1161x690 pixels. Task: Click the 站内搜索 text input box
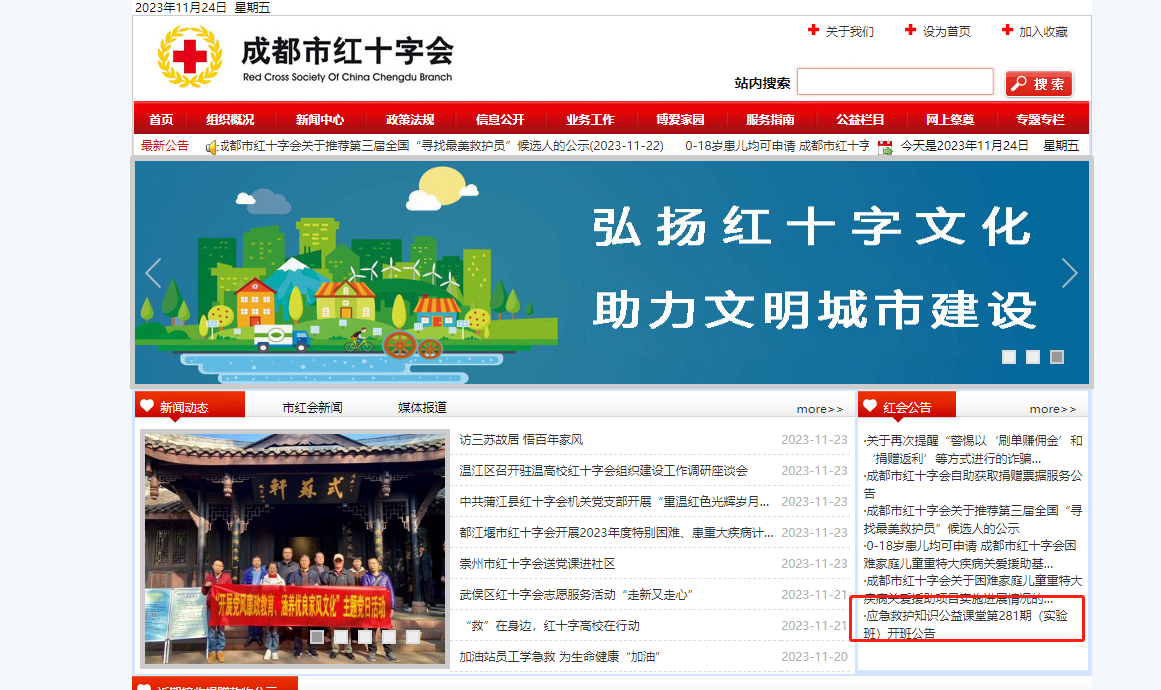[x=895, y=82]
